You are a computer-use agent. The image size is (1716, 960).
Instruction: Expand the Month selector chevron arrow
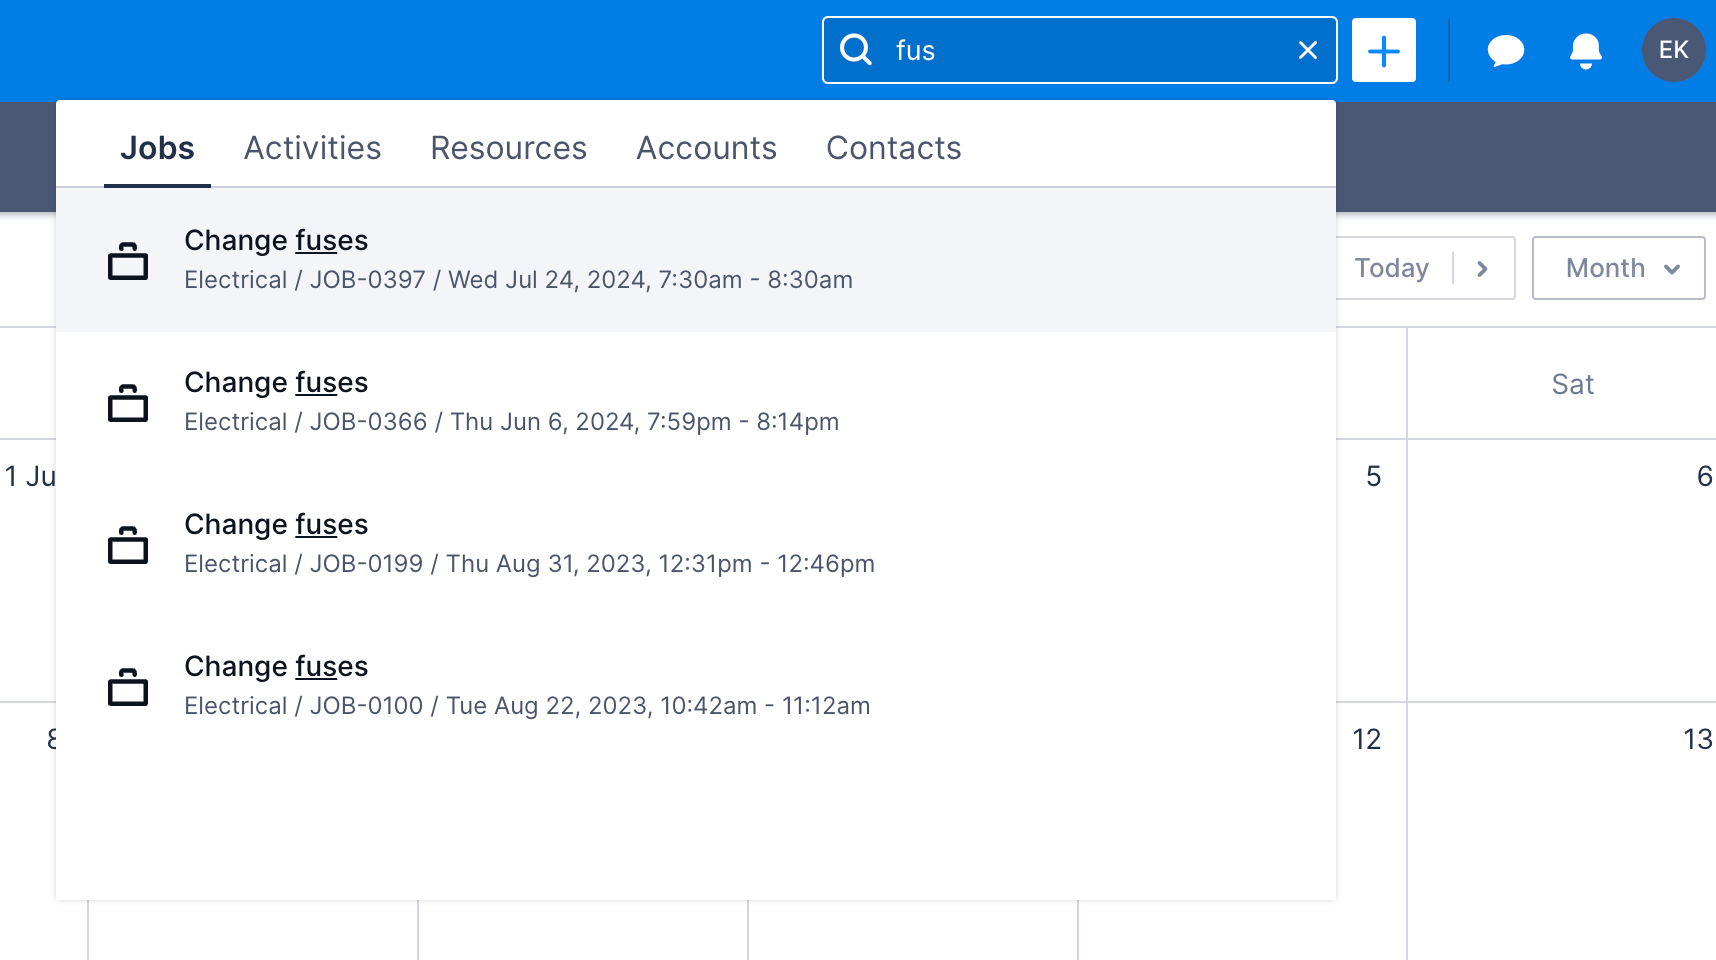1671,268
